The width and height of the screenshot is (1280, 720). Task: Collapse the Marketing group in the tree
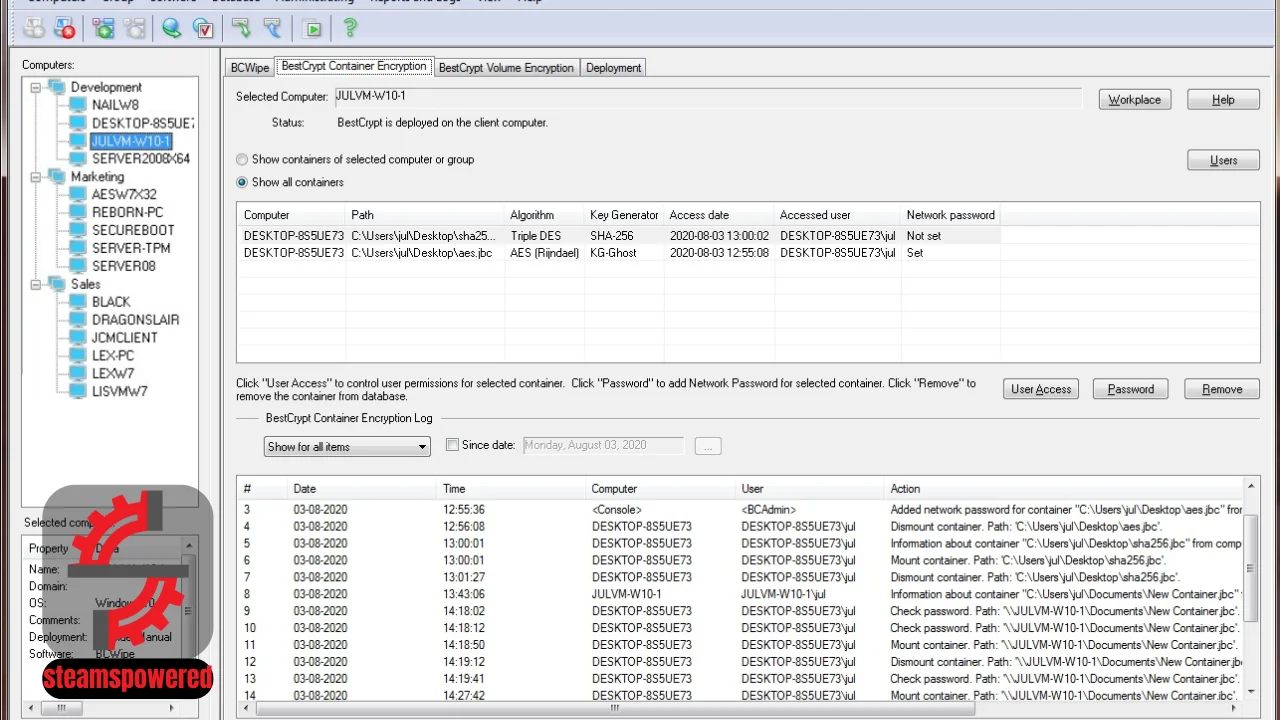[x=35, y=177]
